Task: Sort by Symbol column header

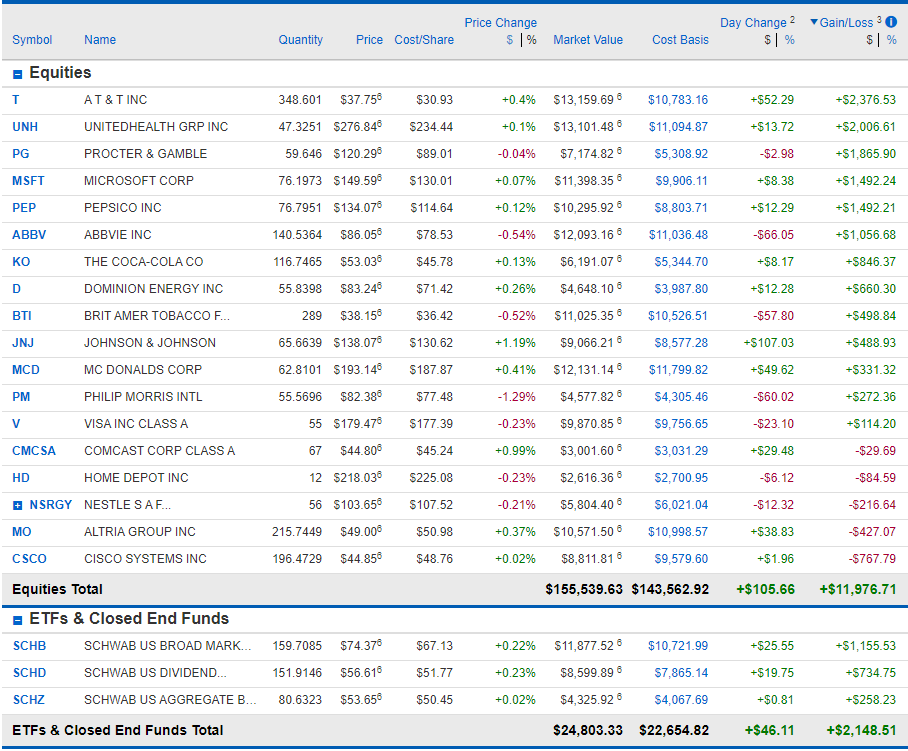Action: click(x=32, y=40)
